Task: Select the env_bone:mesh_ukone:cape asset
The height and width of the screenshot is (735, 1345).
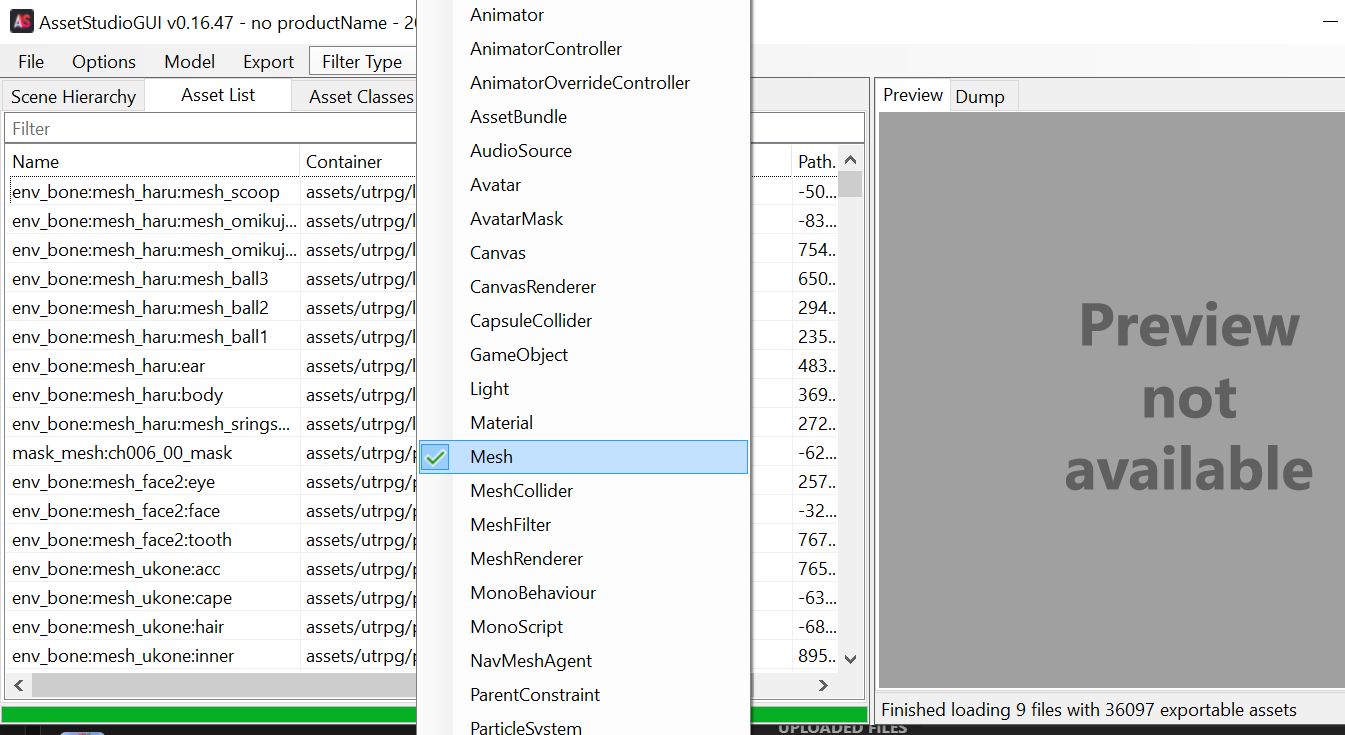Action: [122, 598]
